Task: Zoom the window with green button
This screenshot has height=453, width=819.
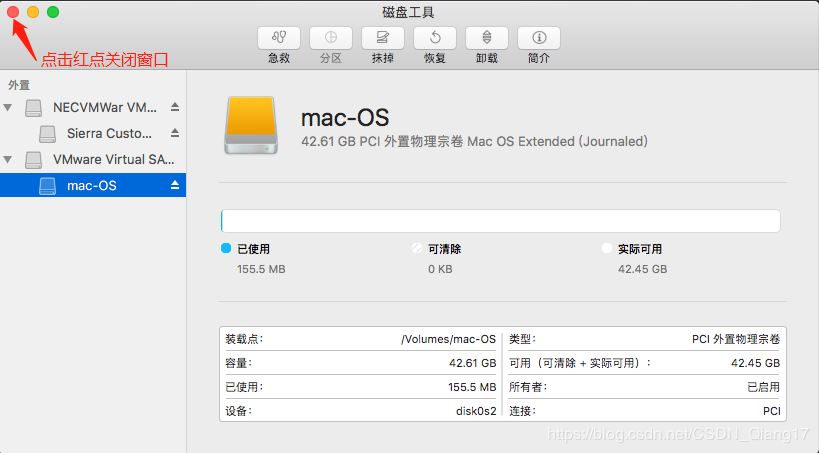Action: 53,11
